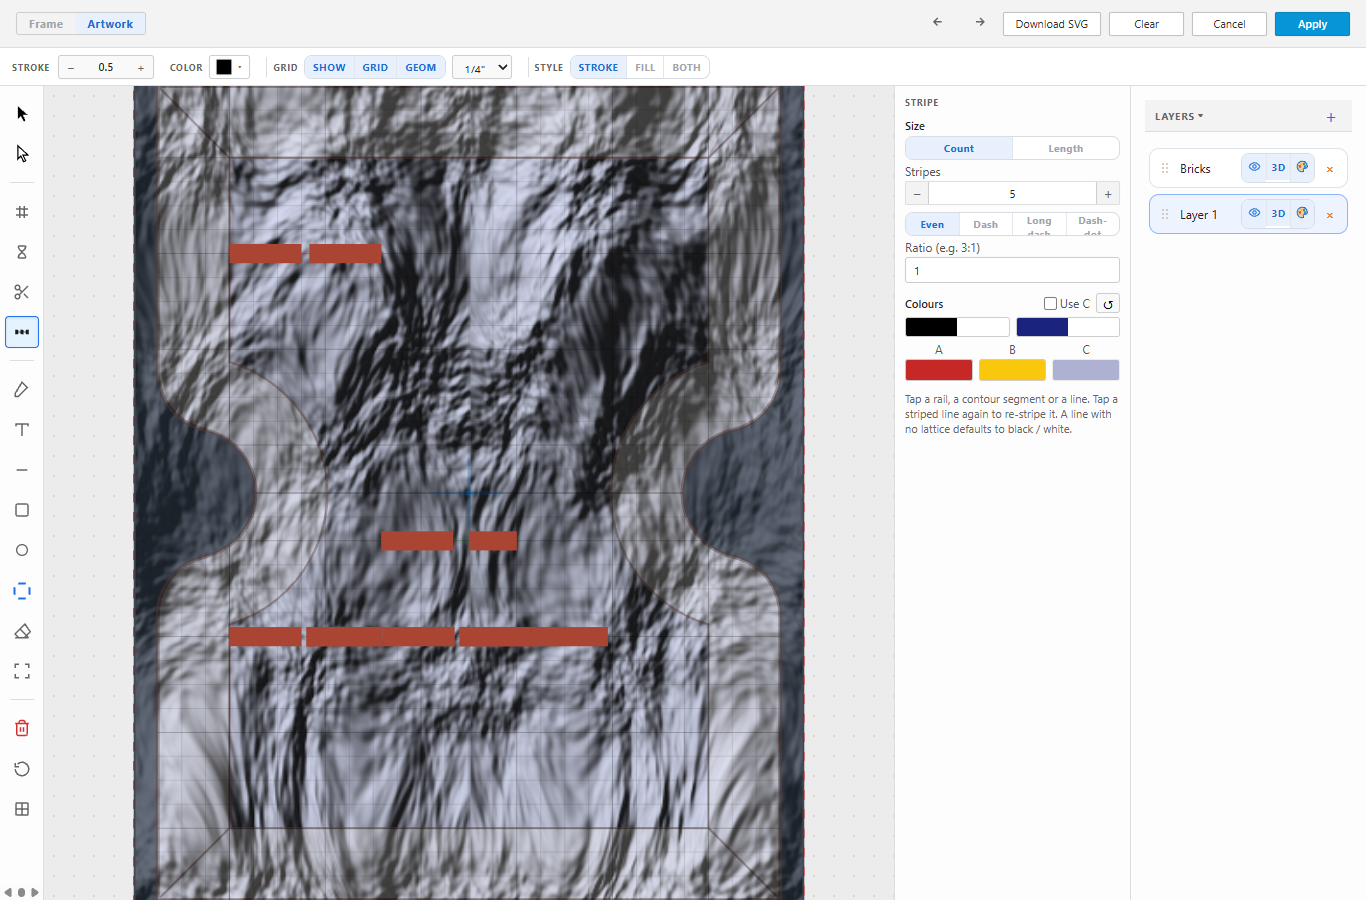Toggle visibility of Layer 1

pos(1254,213)
